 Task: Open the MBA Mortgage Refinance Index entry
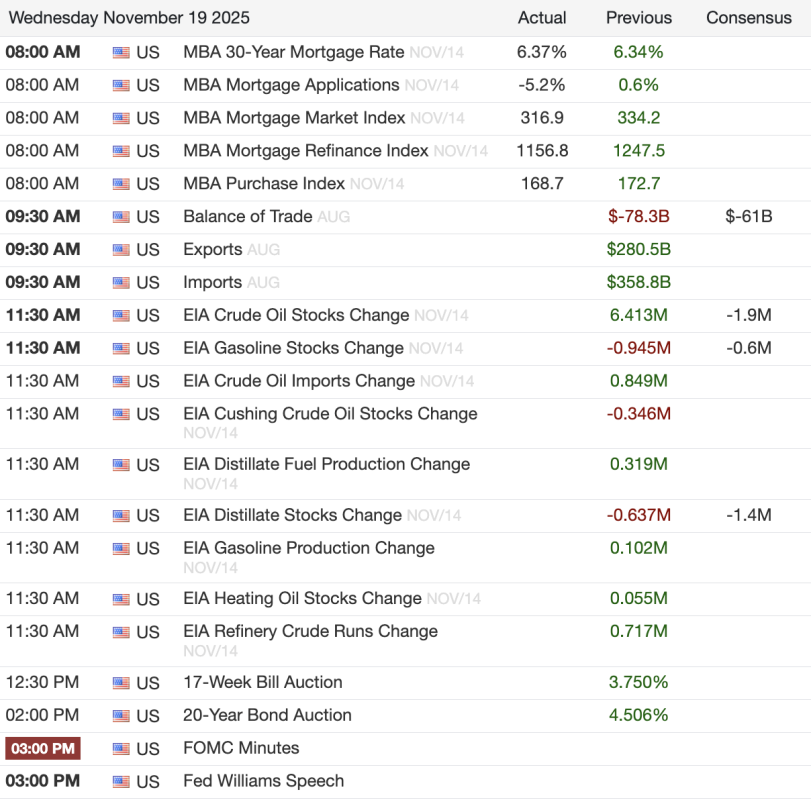tap(305, 151)
